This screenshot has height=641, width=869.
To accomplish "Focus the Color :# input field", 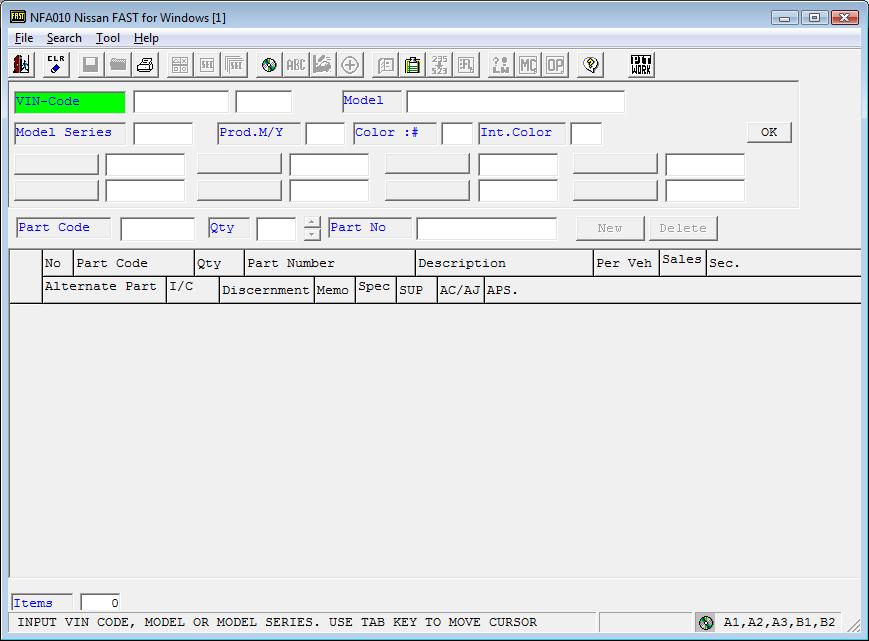I will 457,134.
